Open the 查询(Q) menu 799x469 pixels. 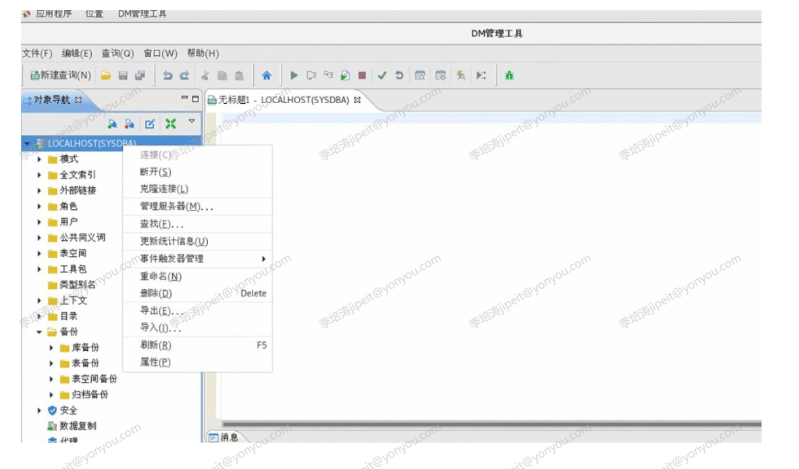point(117,53)
